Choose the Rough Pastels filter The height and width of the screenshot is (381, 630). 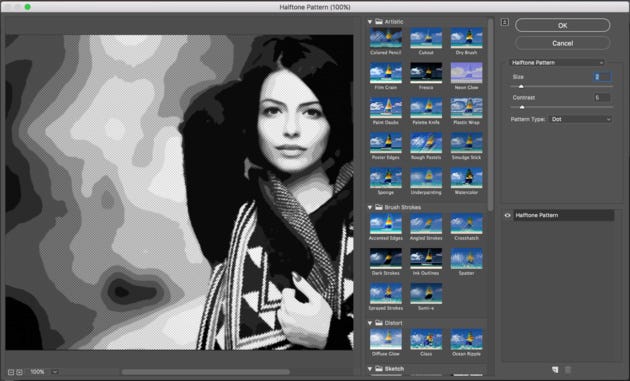point(426,143)
